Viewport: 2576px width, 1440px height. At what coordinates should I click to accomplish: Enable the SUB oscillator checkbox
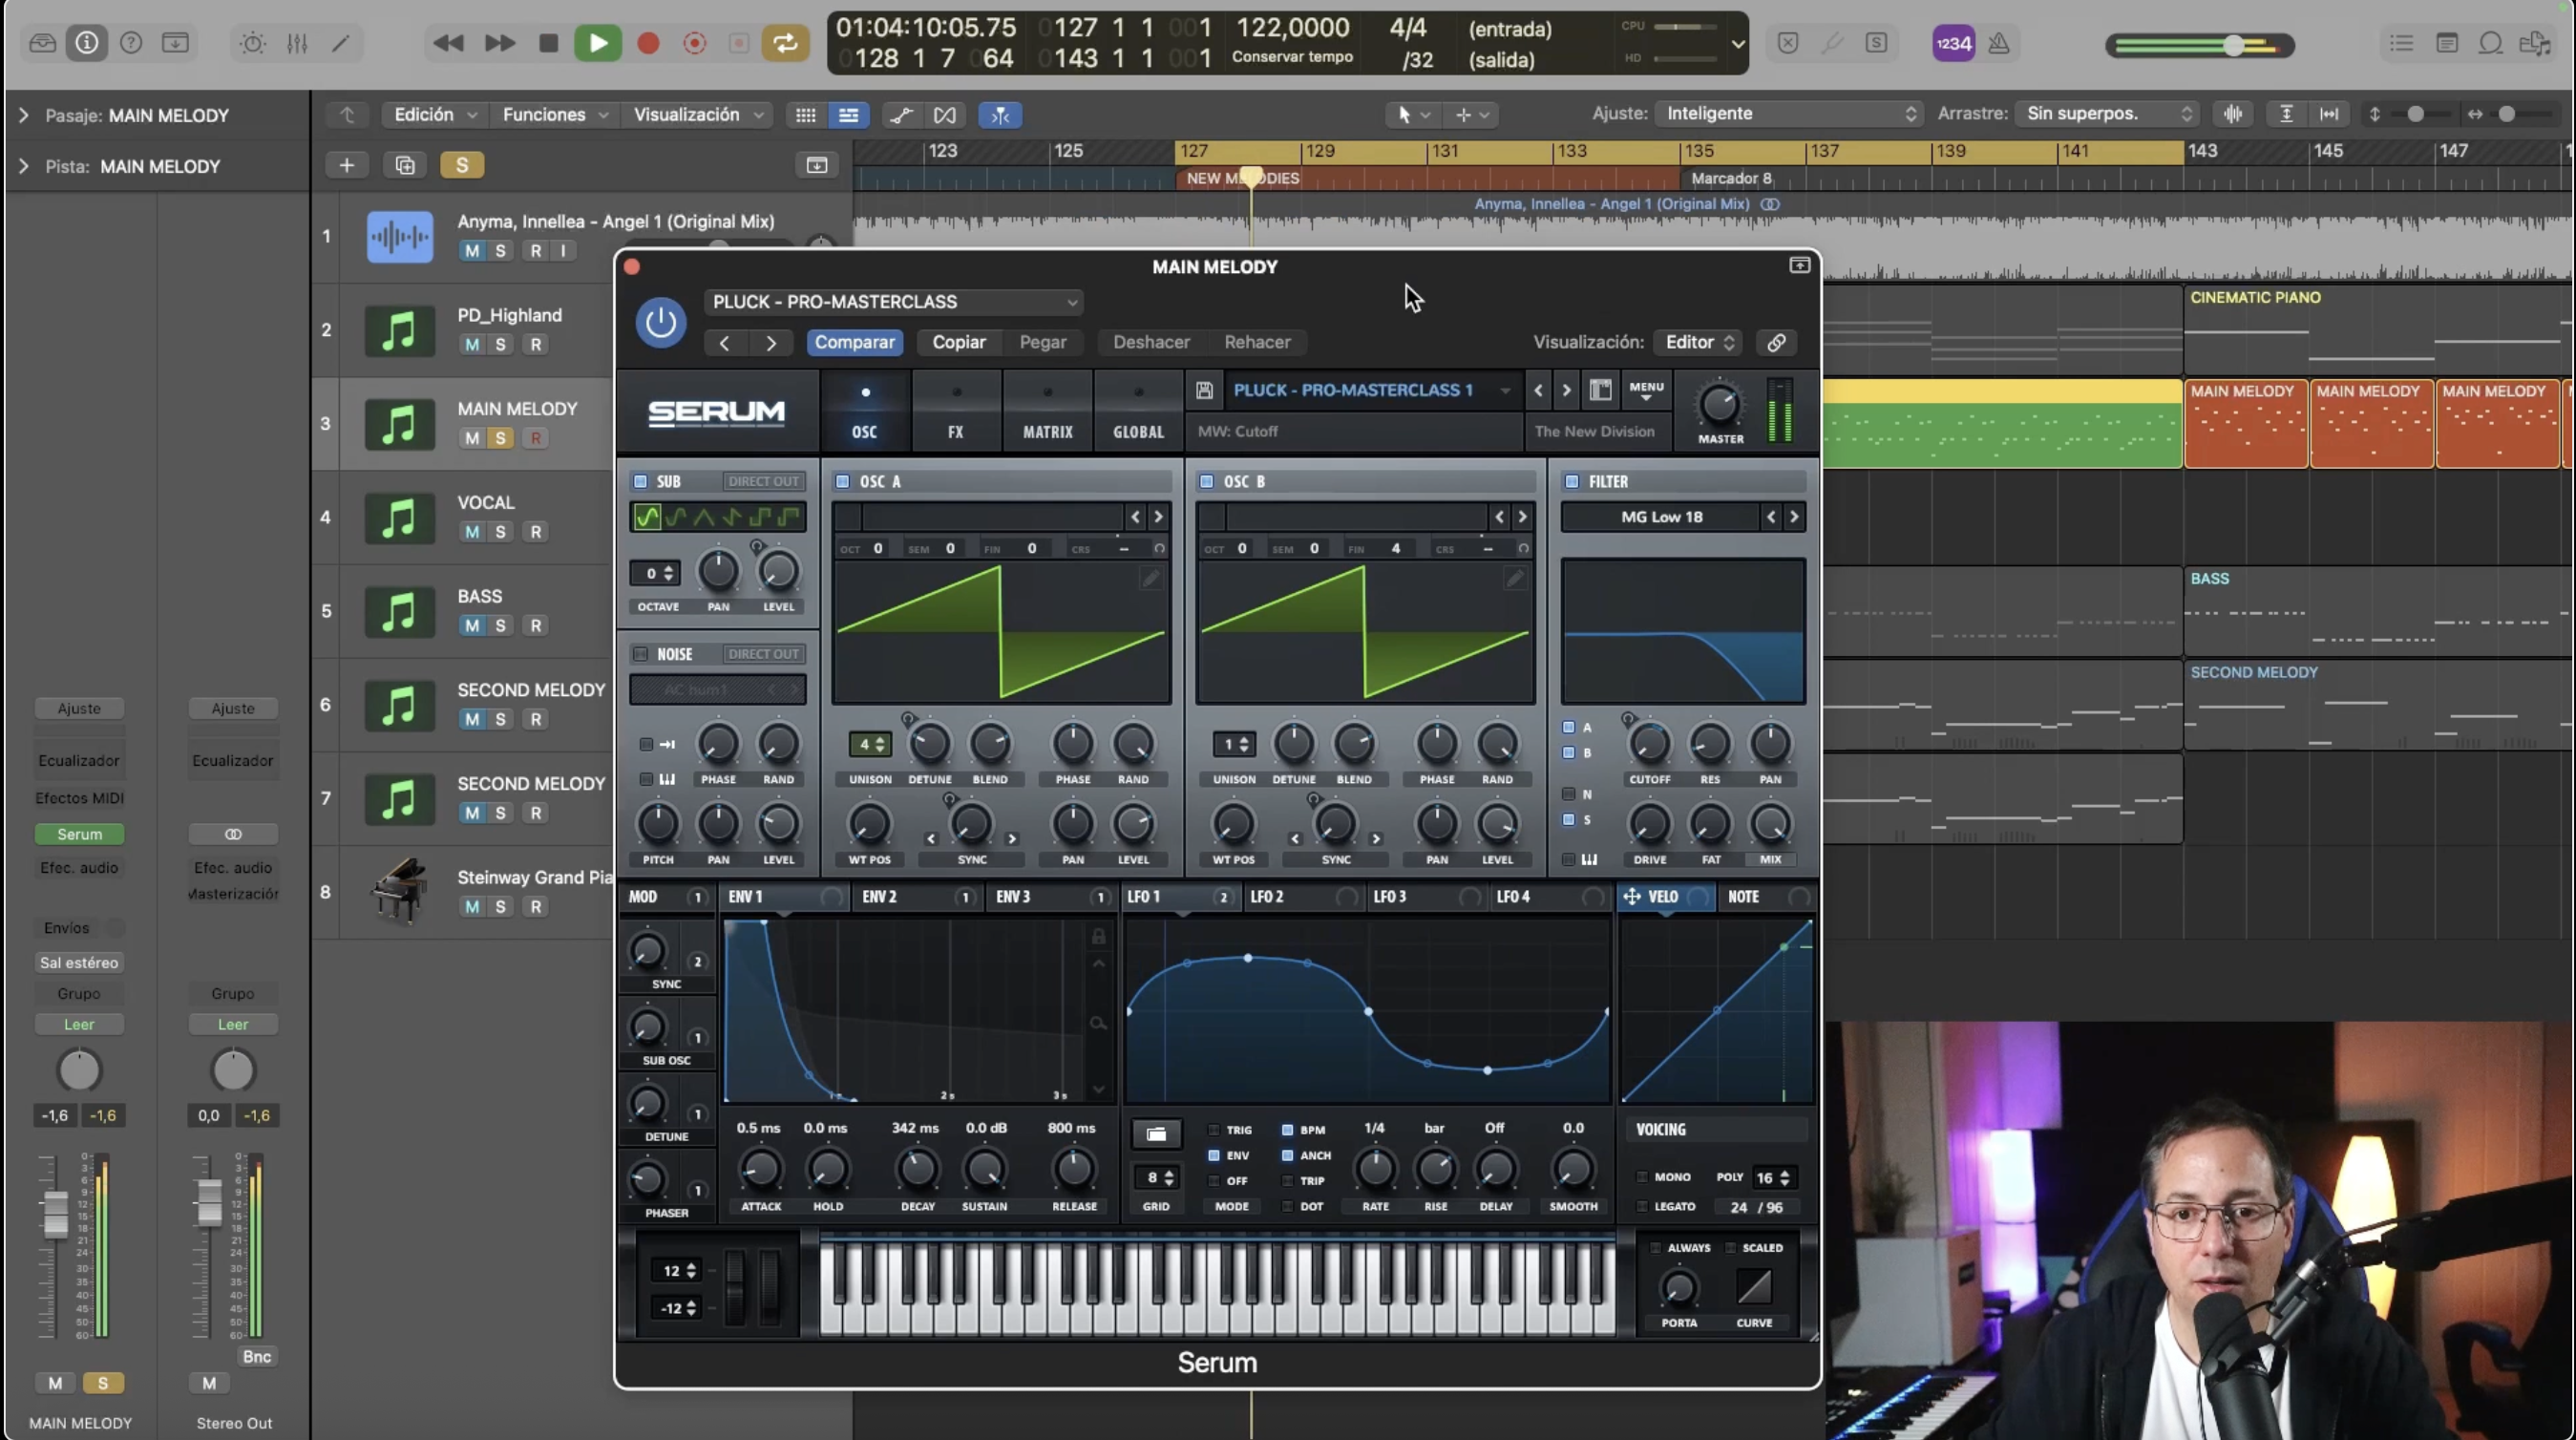pos(641,481)
